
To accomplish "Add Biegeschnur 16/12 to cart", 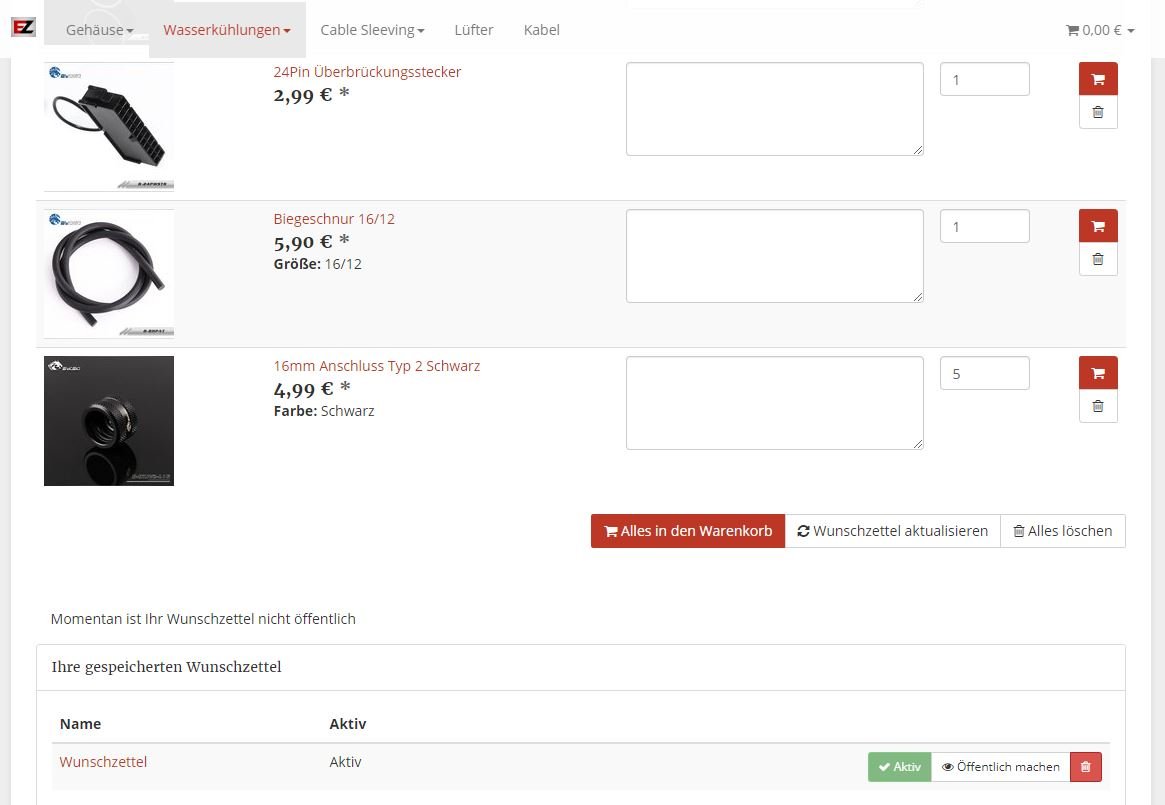I will (x=1098, y=226).
